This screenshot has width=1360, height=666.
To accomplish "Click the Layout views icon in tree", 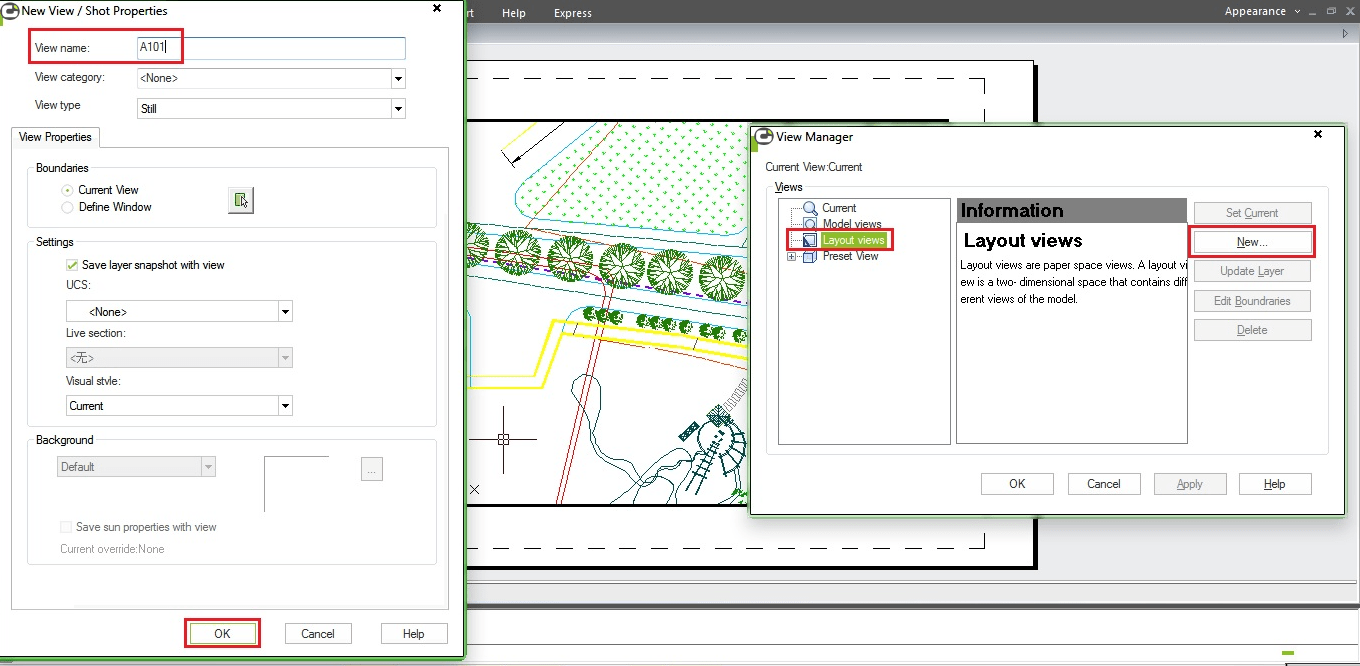I will tap(810, 240).
